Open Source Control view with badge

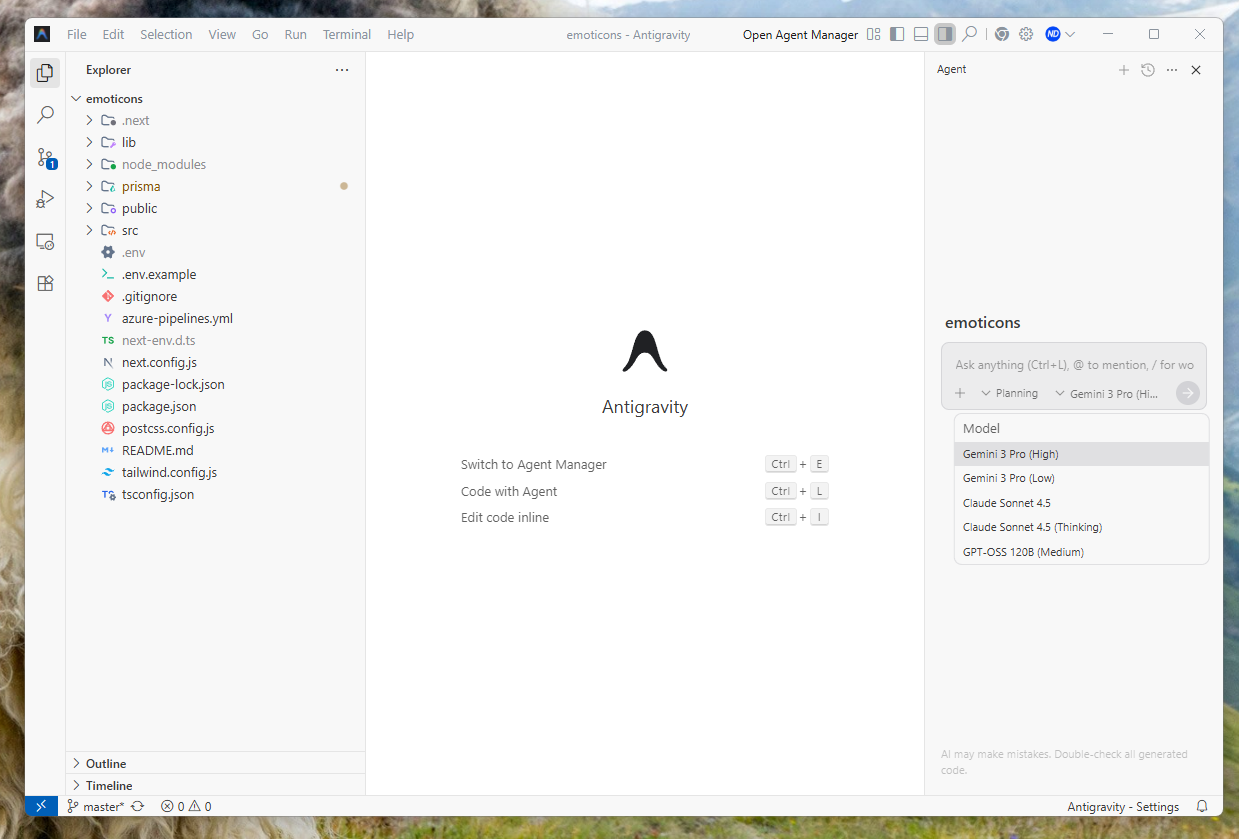click(x=45, y=158)
